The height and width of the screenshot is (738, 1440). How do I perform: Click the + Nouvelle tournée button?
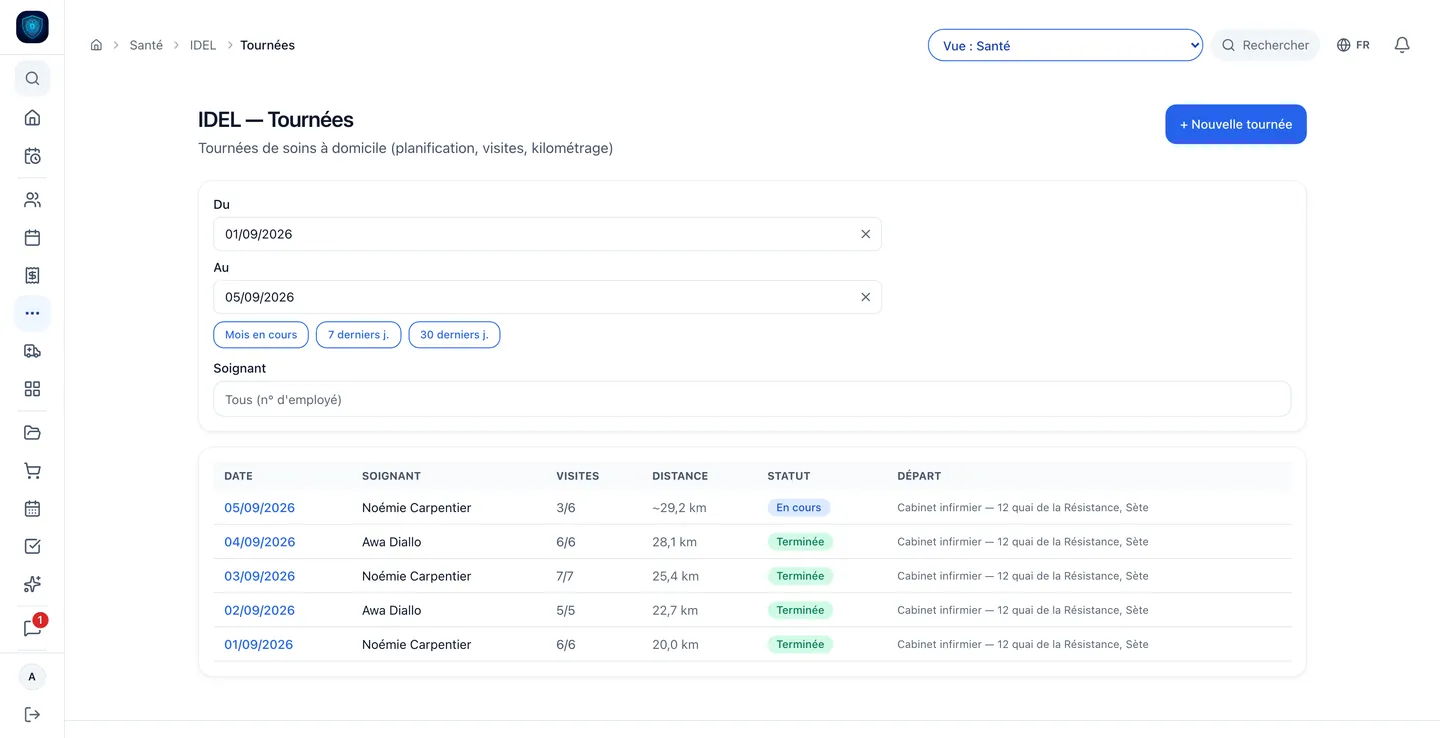(1236, 124)
